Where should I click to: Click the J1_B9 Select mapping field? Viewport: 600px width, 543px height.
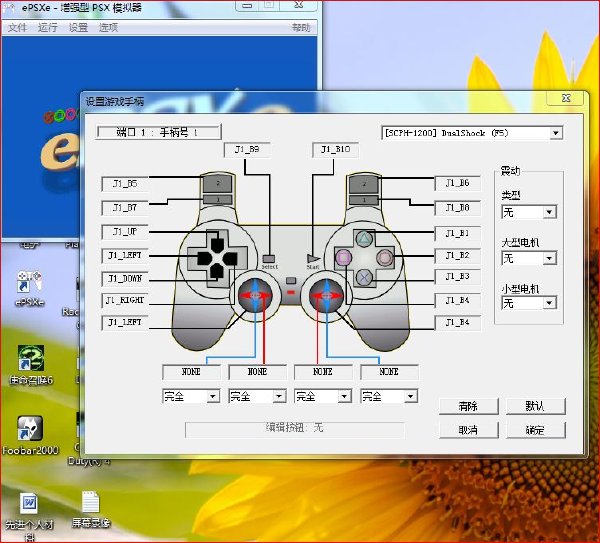247,149
